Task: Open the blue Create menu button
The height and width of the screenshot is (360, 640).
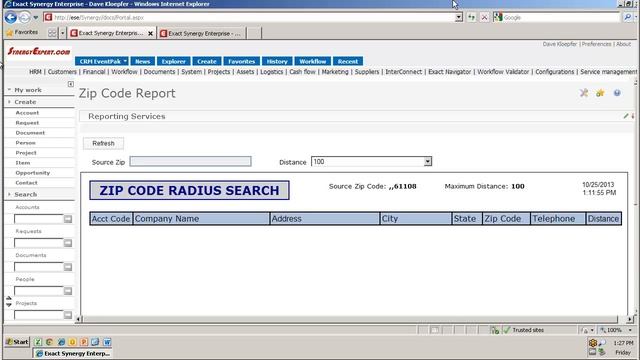Action: tap(207, 61)
